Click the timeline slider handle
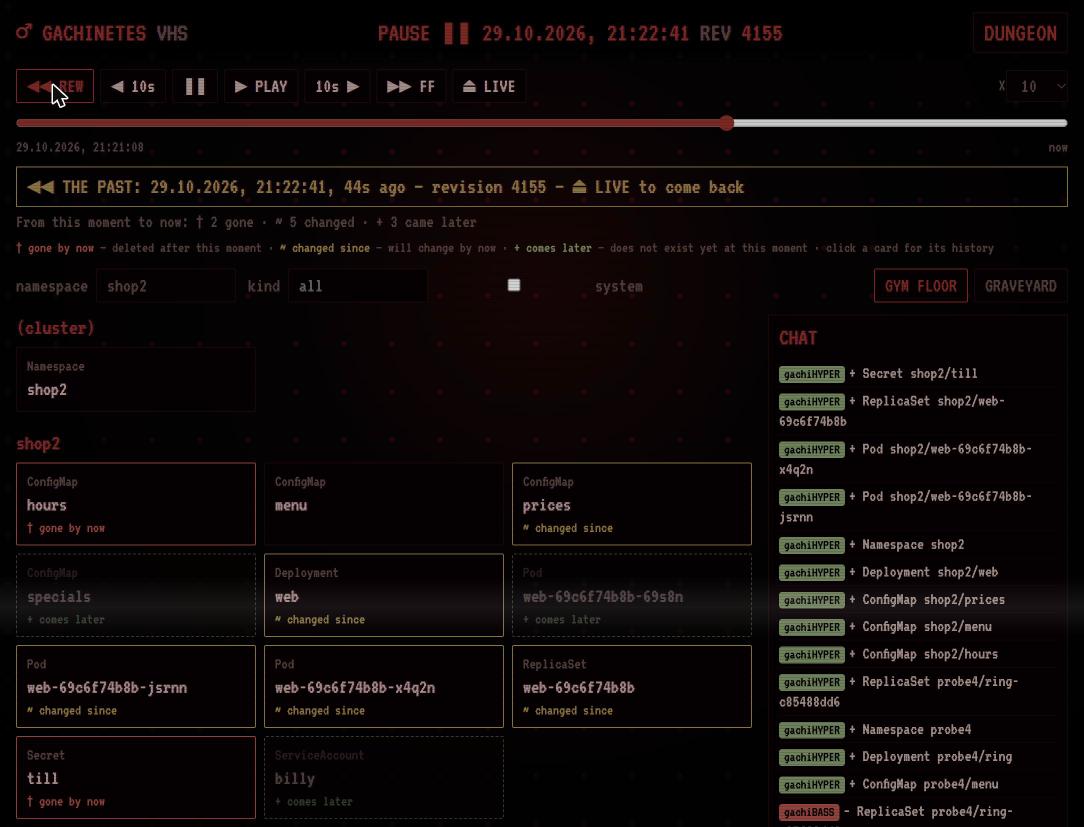Image resolution: width=1084 pixels, height=827 pixels. (x=726, y=123)
